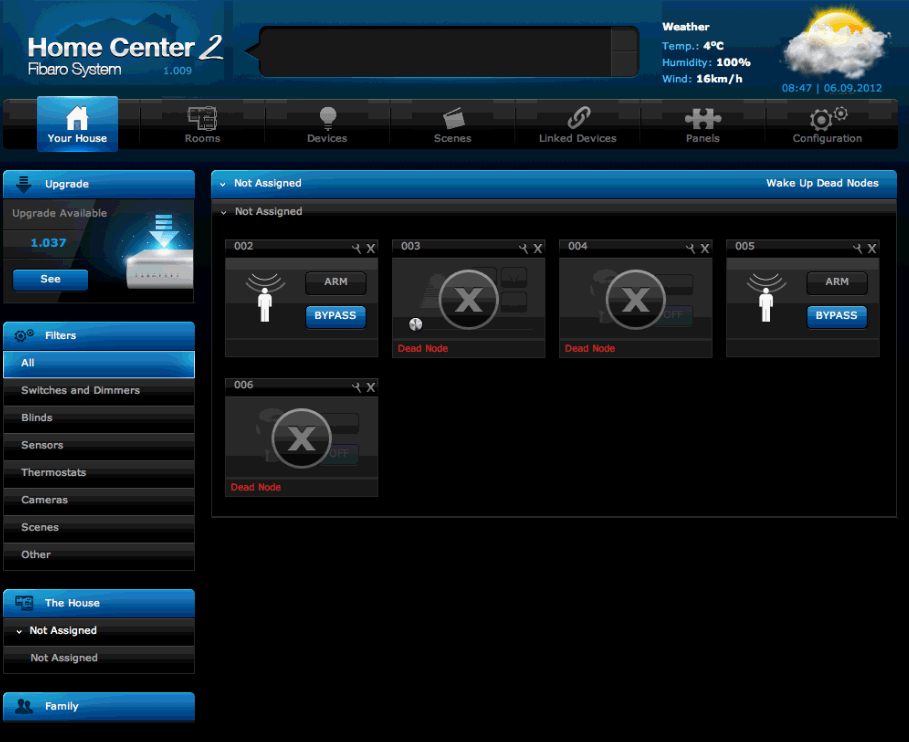Image resolution: width=909 pixels, height=742 pixels.
Task: Arm sensor 002
Action: (336, 282)
